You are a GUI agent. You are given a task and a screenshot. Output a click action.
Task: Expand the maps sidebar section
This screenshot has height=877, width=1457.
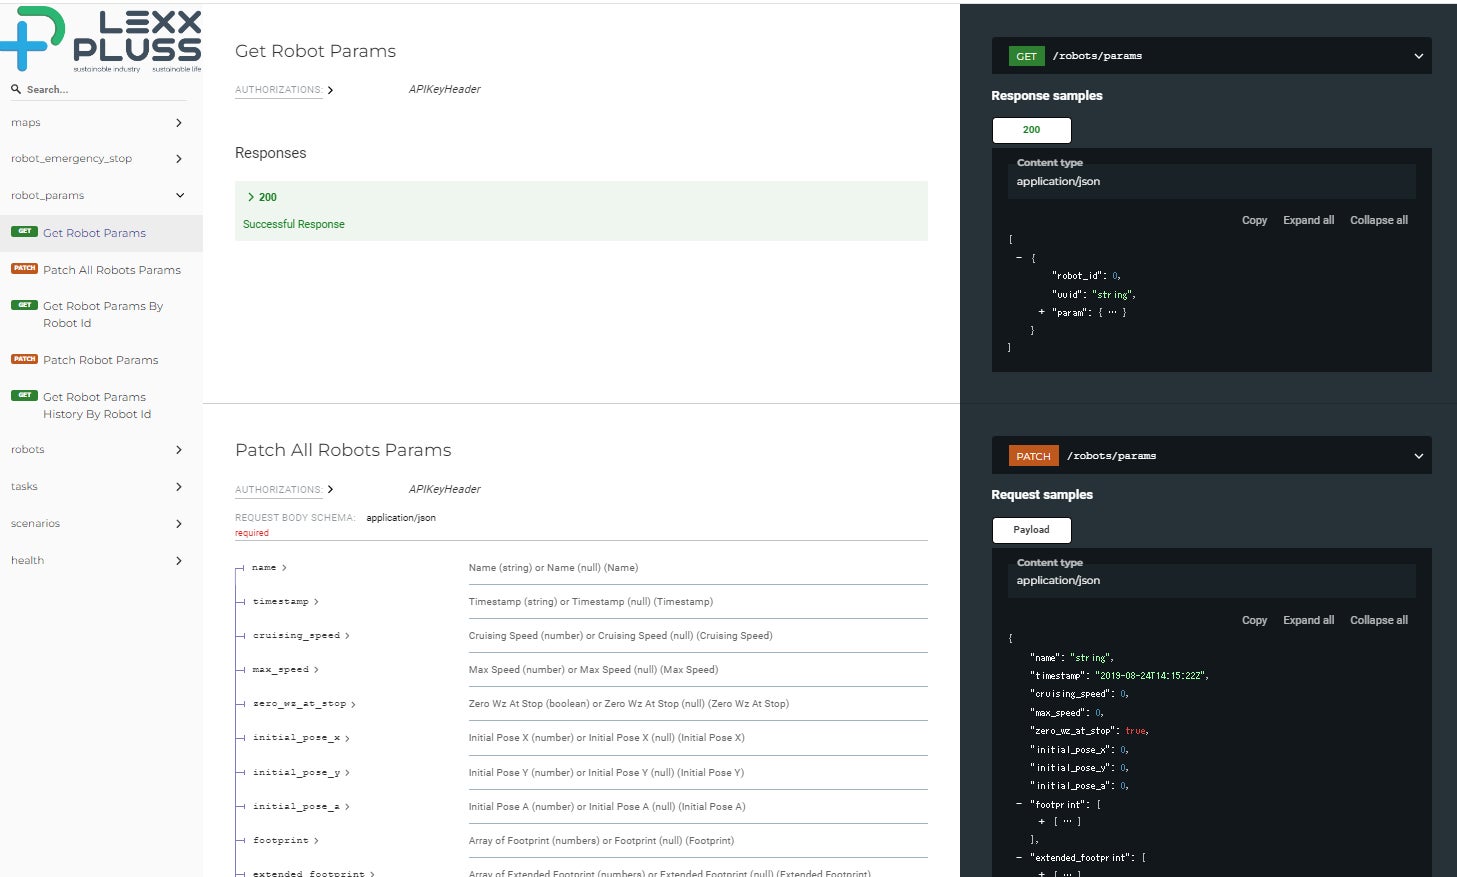click(x=179, y=123)
